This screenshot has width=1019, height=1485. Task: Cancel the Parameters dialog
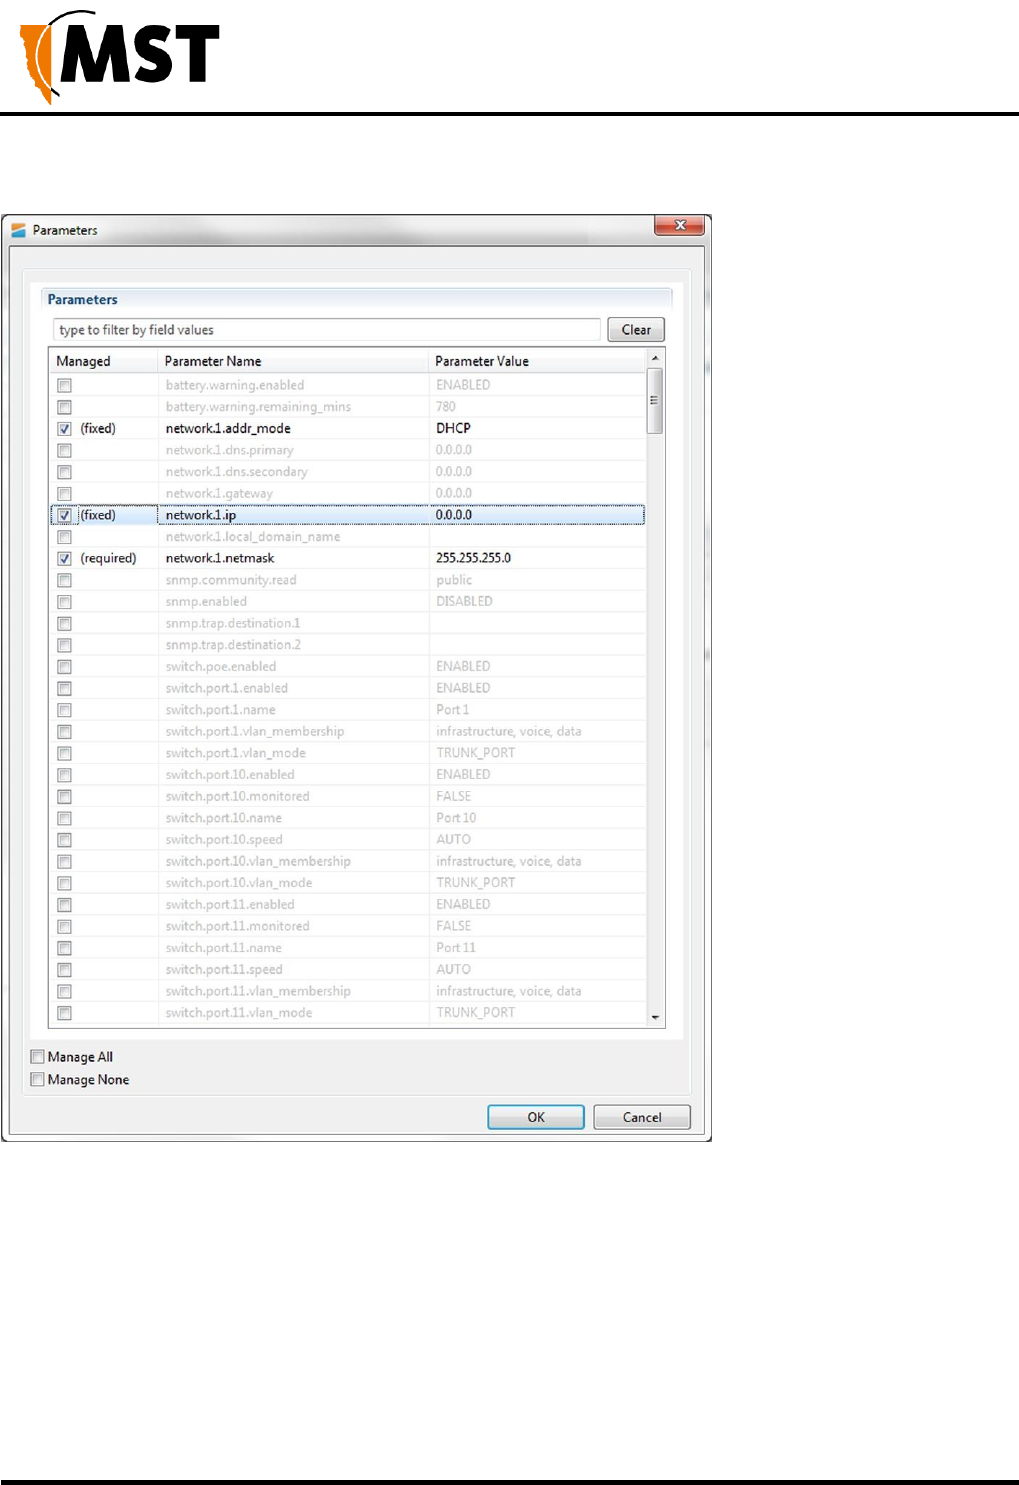pos(642,1117)
